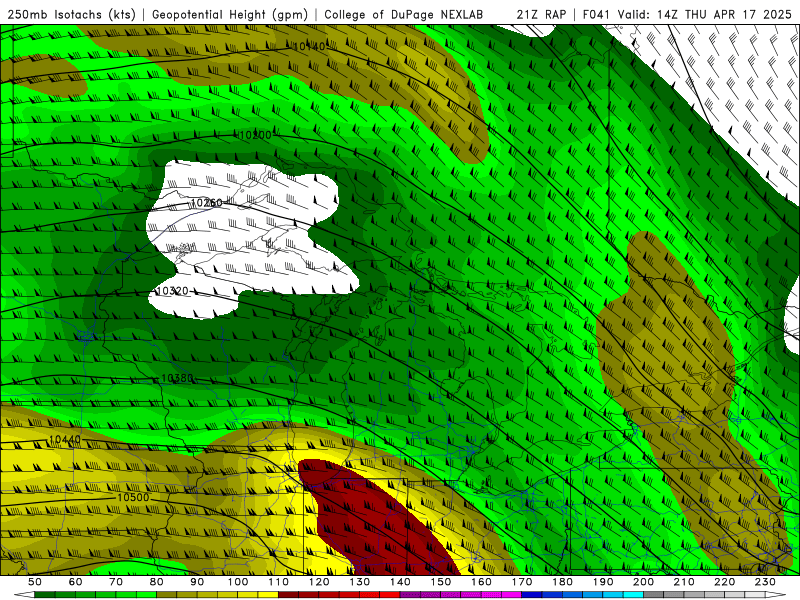This screenshot has height=600, width=800.
Task: Click the 160 value on the color scale
Action: (482, 582)
